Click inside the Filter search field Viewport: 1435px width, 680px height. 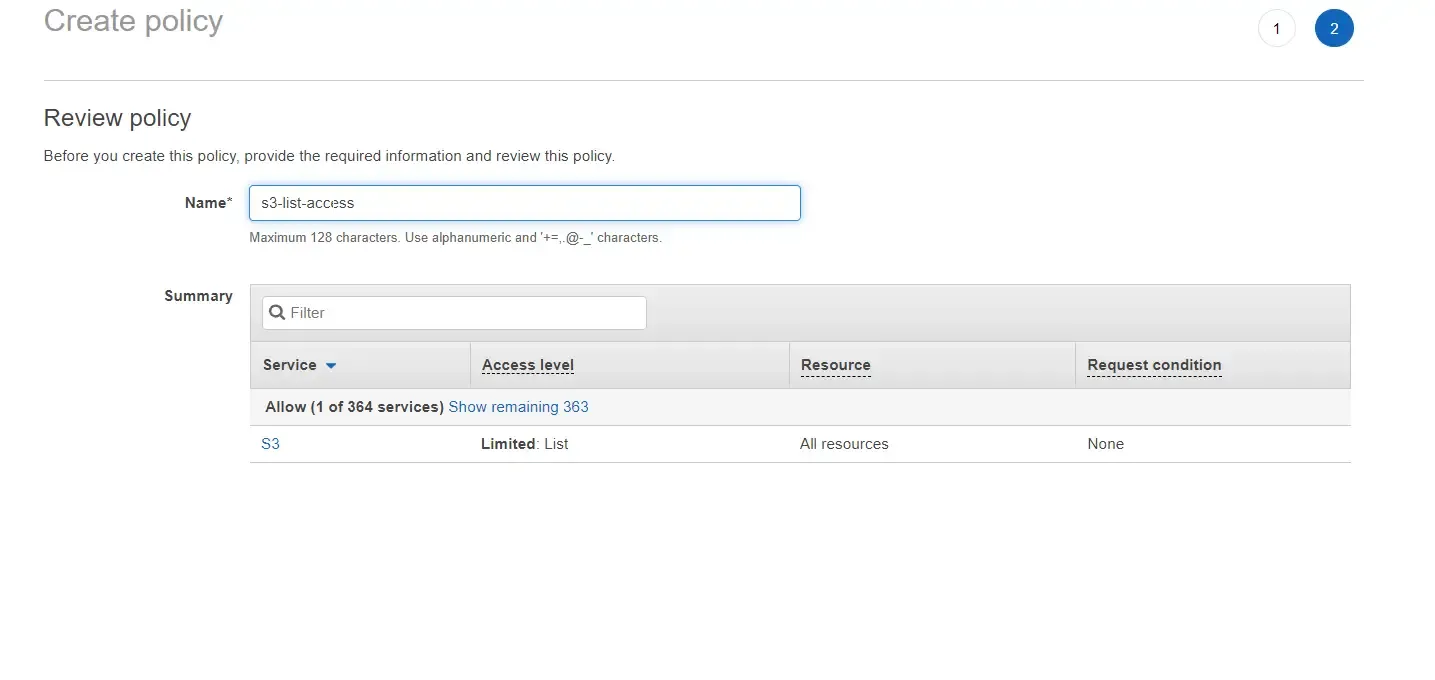coord(450,312)
